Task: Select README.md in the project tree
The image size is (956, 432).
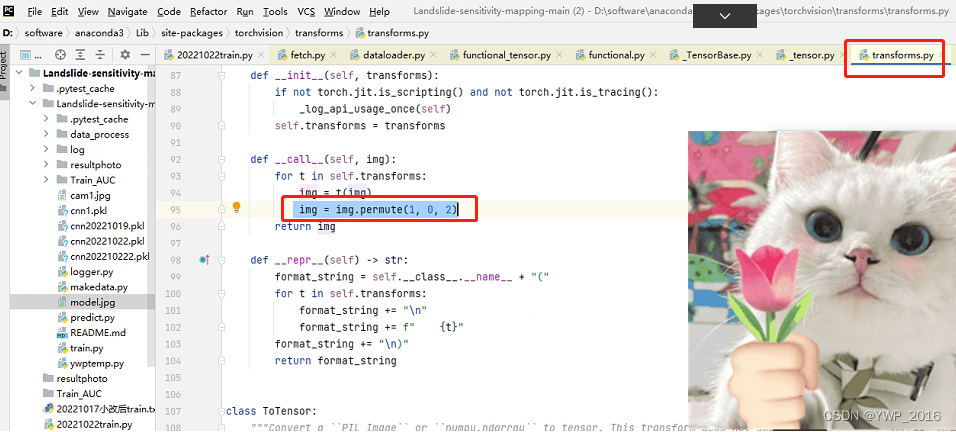Action: pos(91,333)
